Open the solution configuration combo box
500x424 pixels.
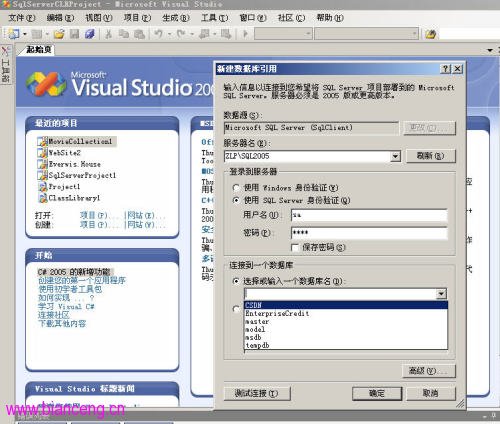(283, 34)
